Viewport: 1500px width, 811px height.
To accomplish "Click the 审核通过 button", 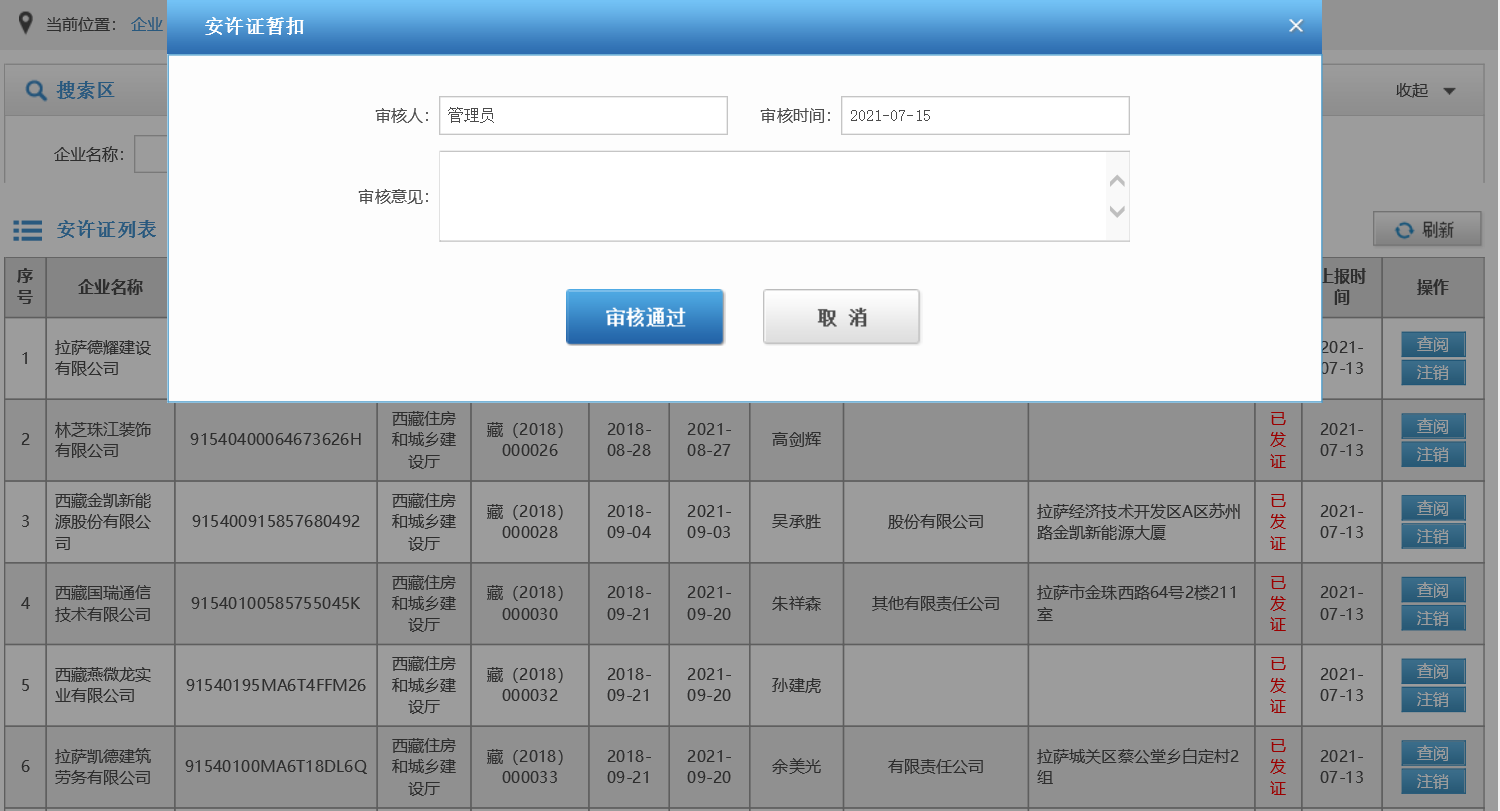I will [x=644, y=317].
